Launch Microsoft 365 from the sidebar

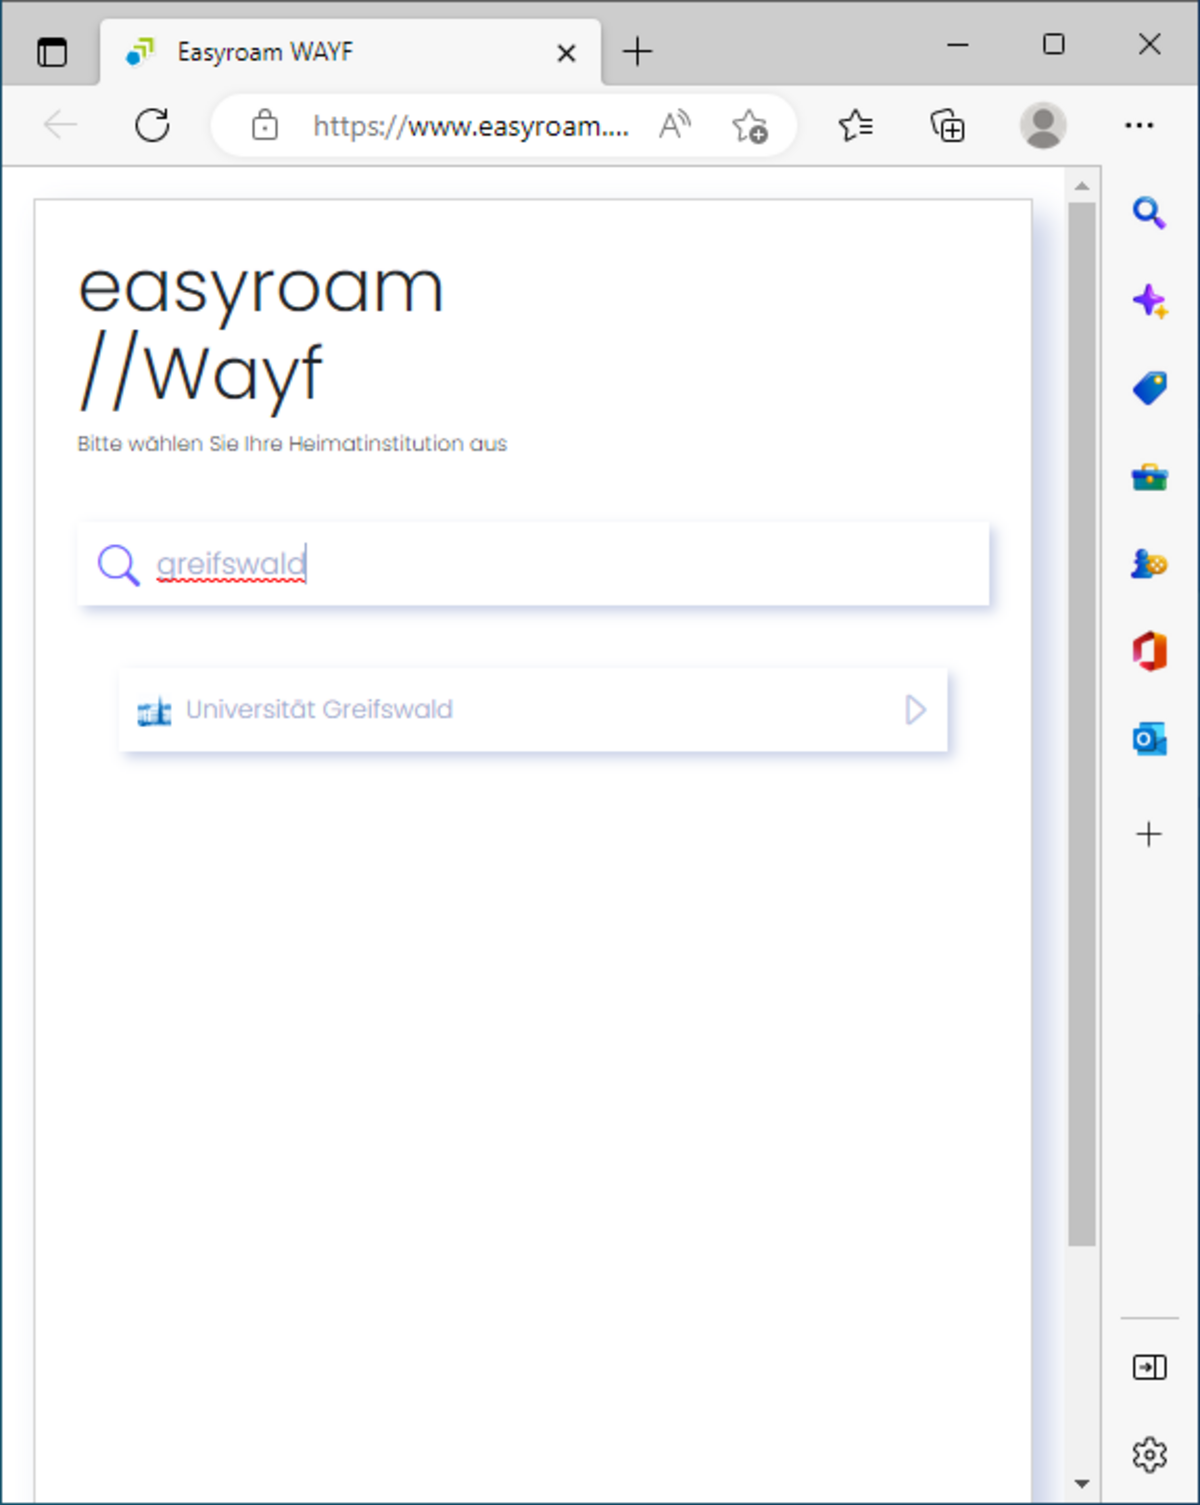coord(1149,652)
